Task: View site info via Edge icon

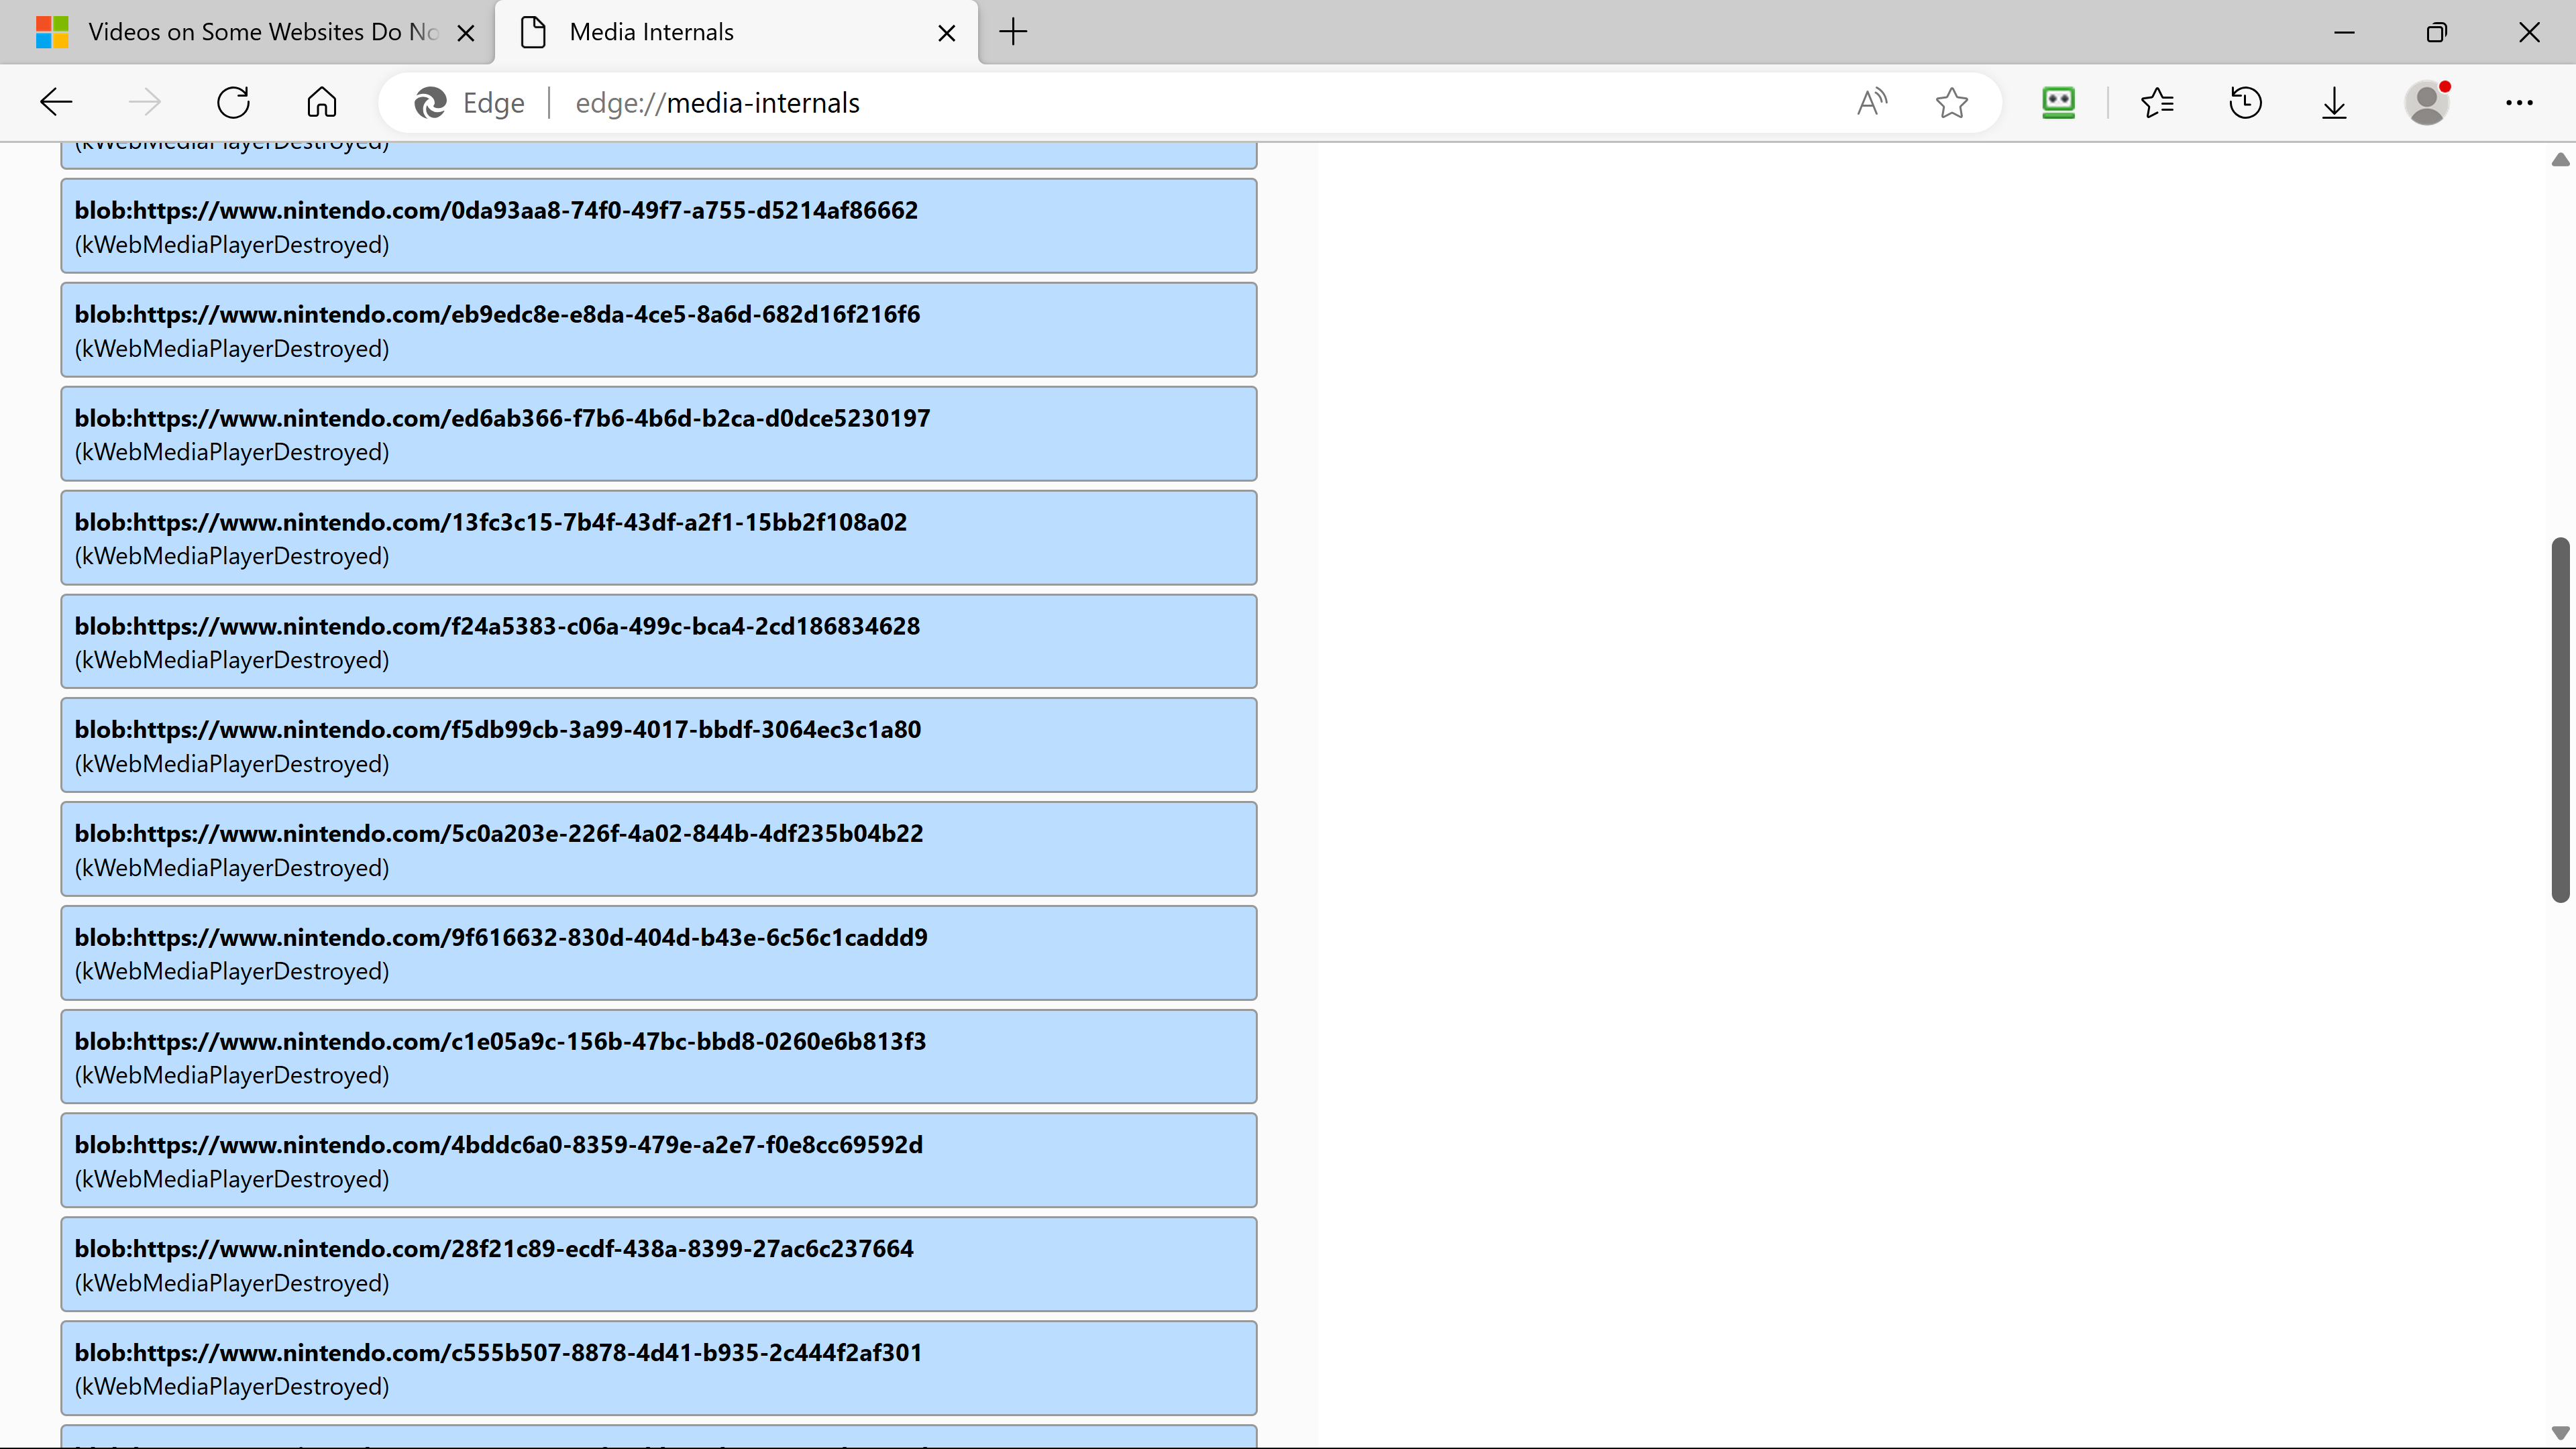Action: 469,103
